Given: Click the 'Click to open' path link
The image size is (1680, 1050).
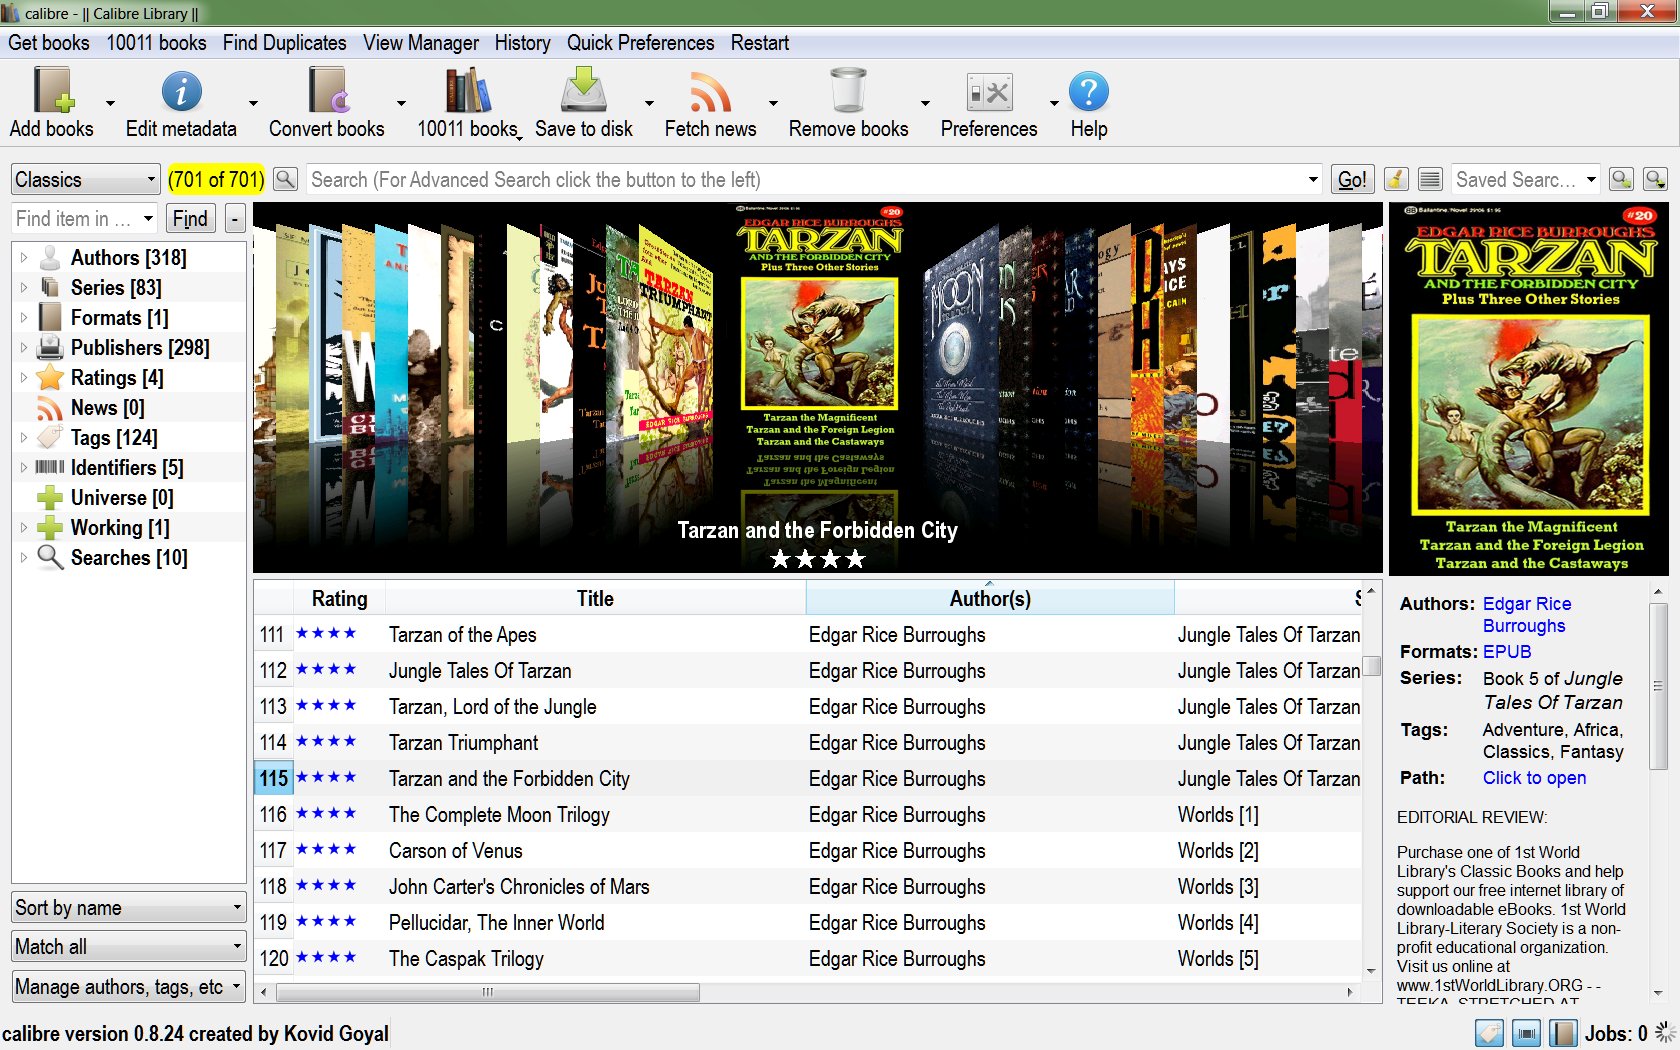Looking at the screenshot, I should (1534, 777).
